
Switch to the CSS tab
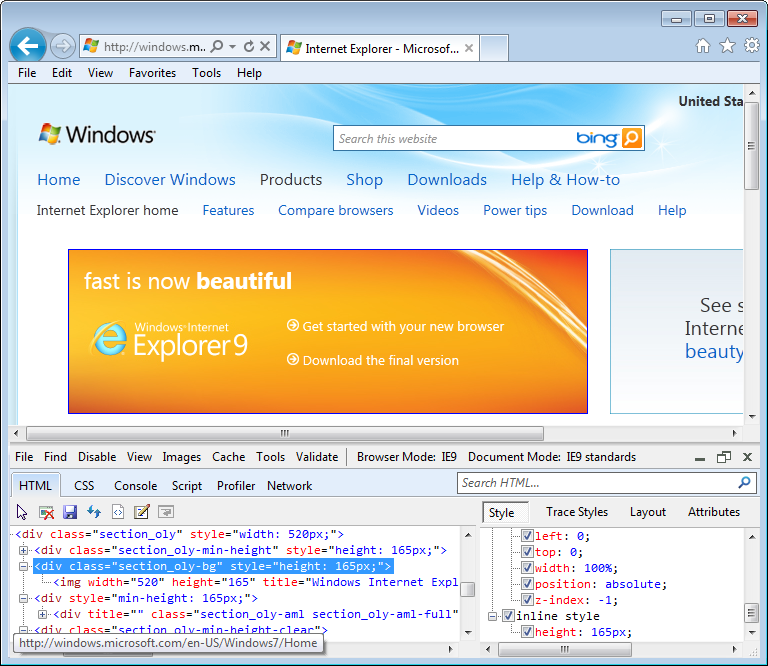84,486
